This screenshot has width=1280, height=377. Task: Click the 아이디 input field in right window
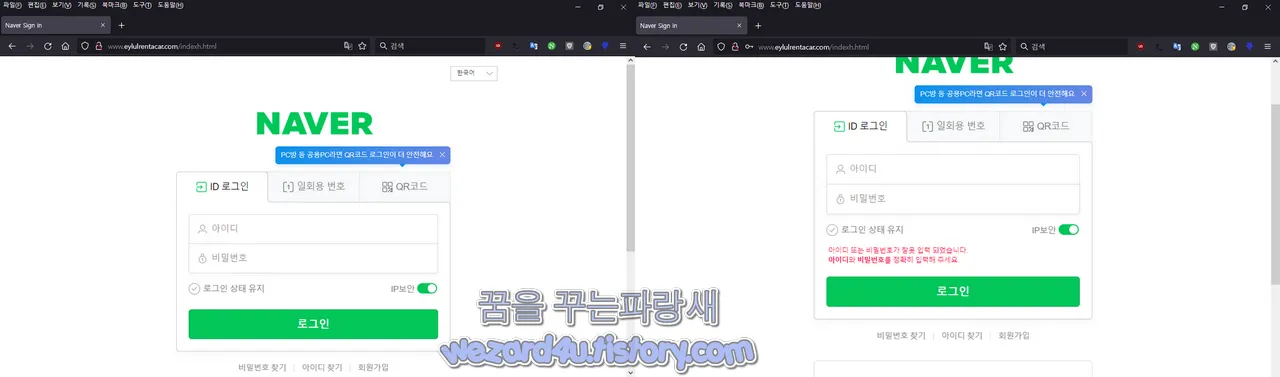pyautogui.click(x=953, y=170)
